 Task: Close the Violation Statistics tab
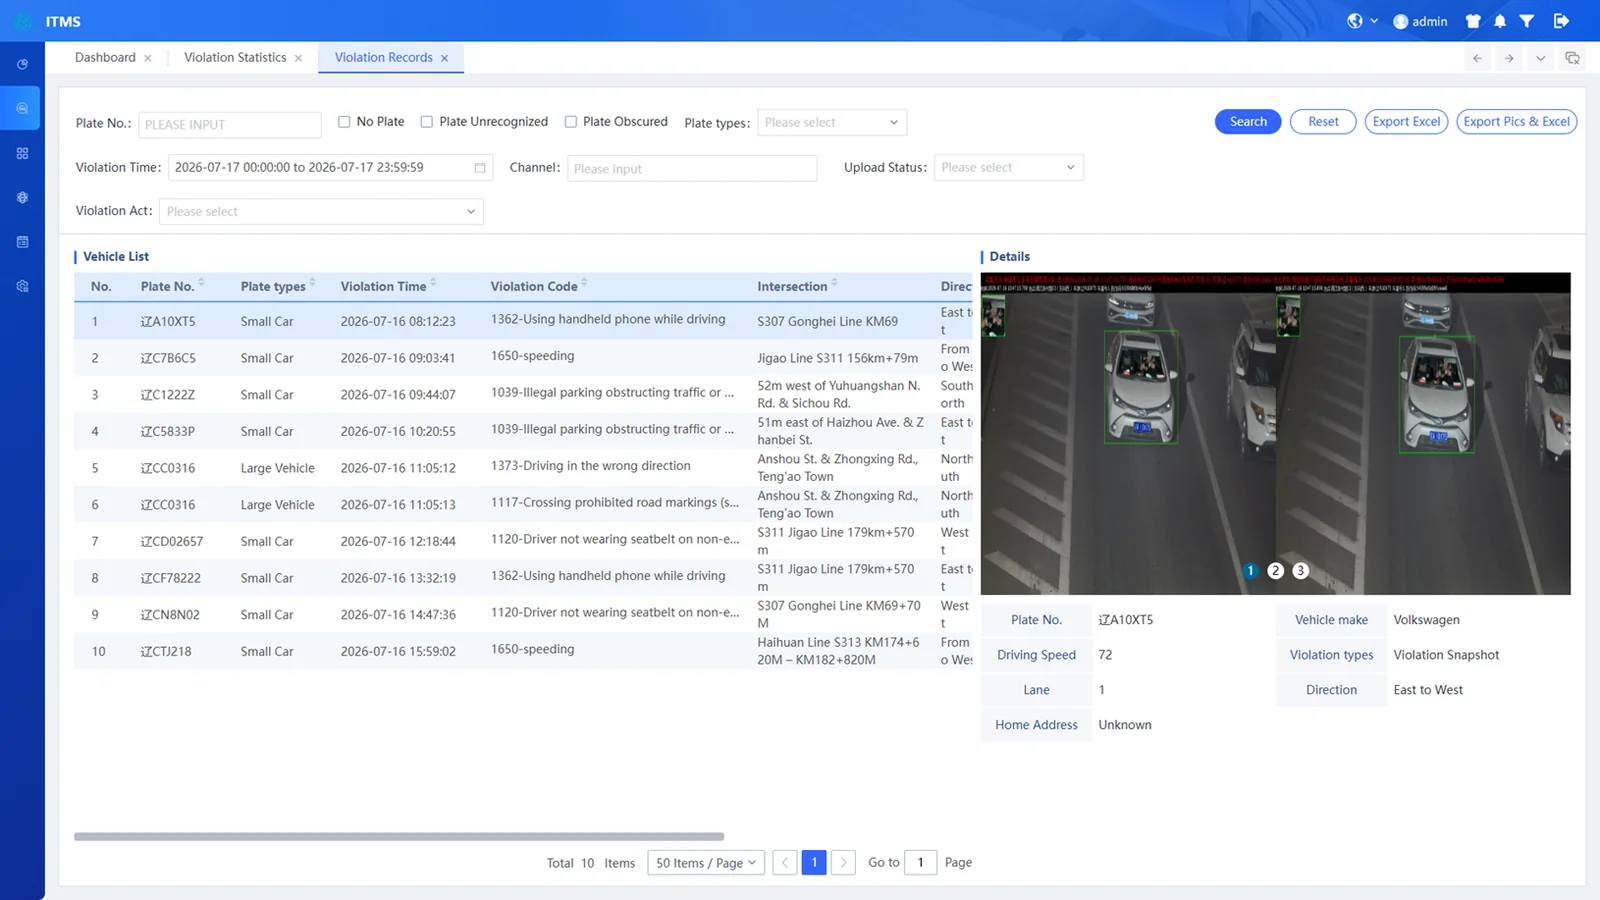298,58
